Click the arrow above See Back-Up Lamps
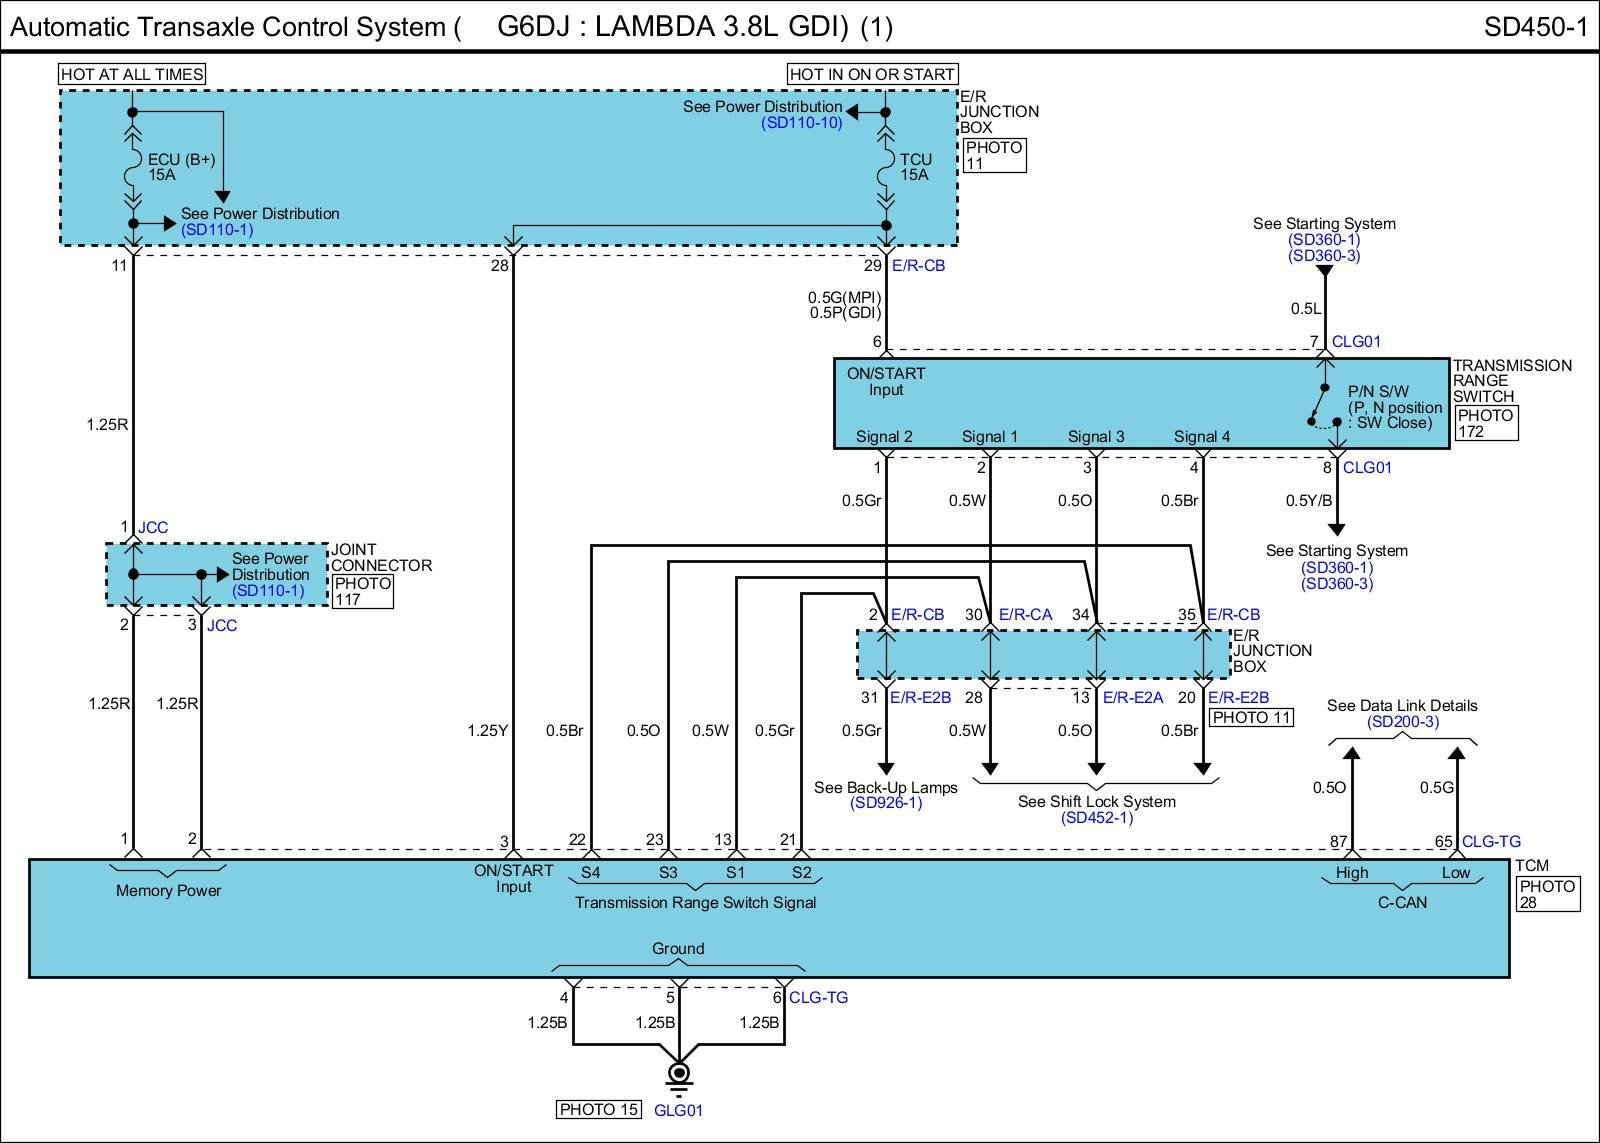 click(886, 768)
